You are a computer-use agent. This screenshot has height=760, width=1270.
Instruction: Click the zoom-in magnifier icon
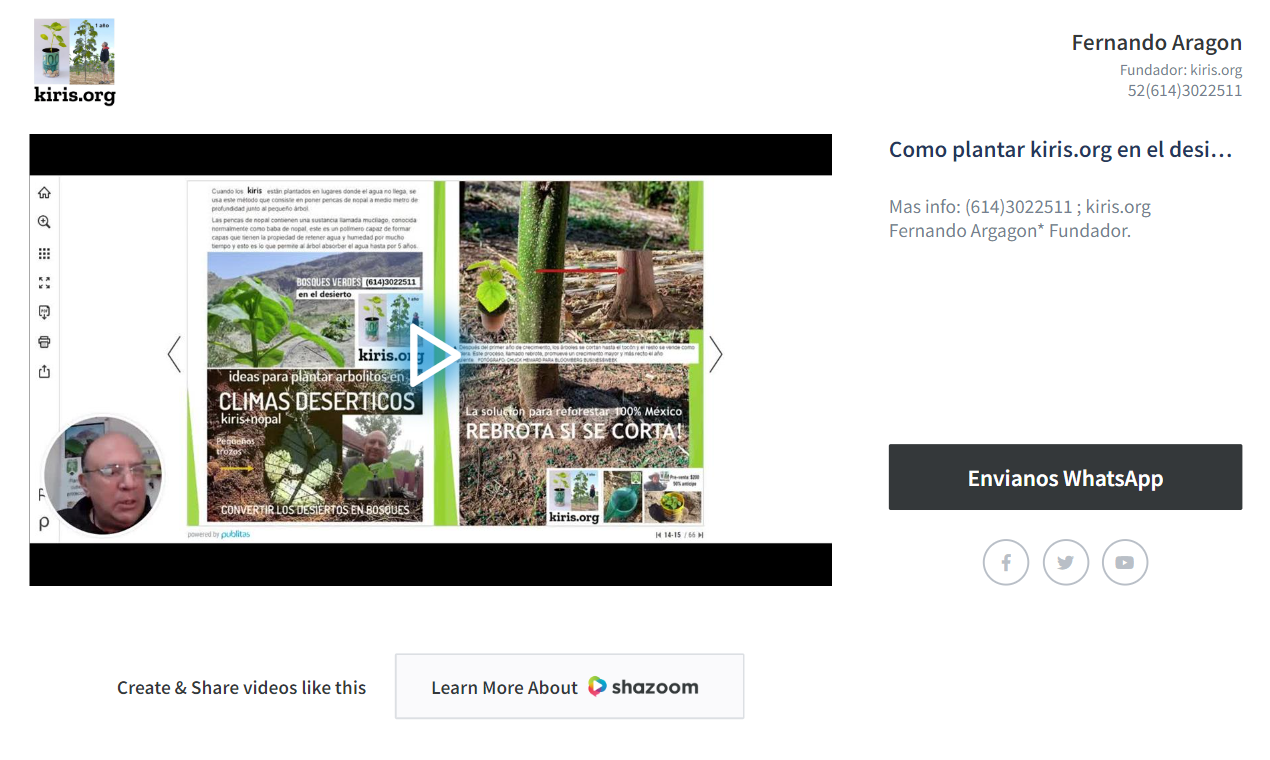(x=44, y=223)
